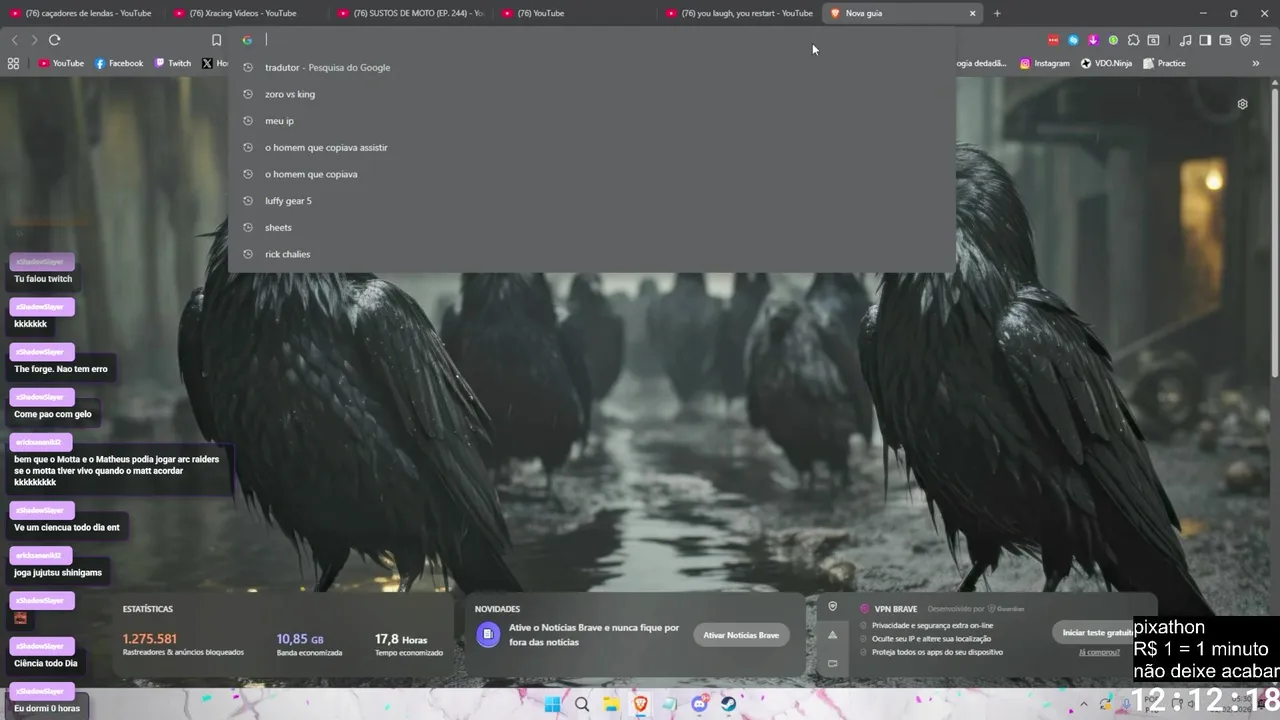This screenshot has height=720, width=1280.
Task: Open the purple download extension icon
Action: pos(1093,40)
